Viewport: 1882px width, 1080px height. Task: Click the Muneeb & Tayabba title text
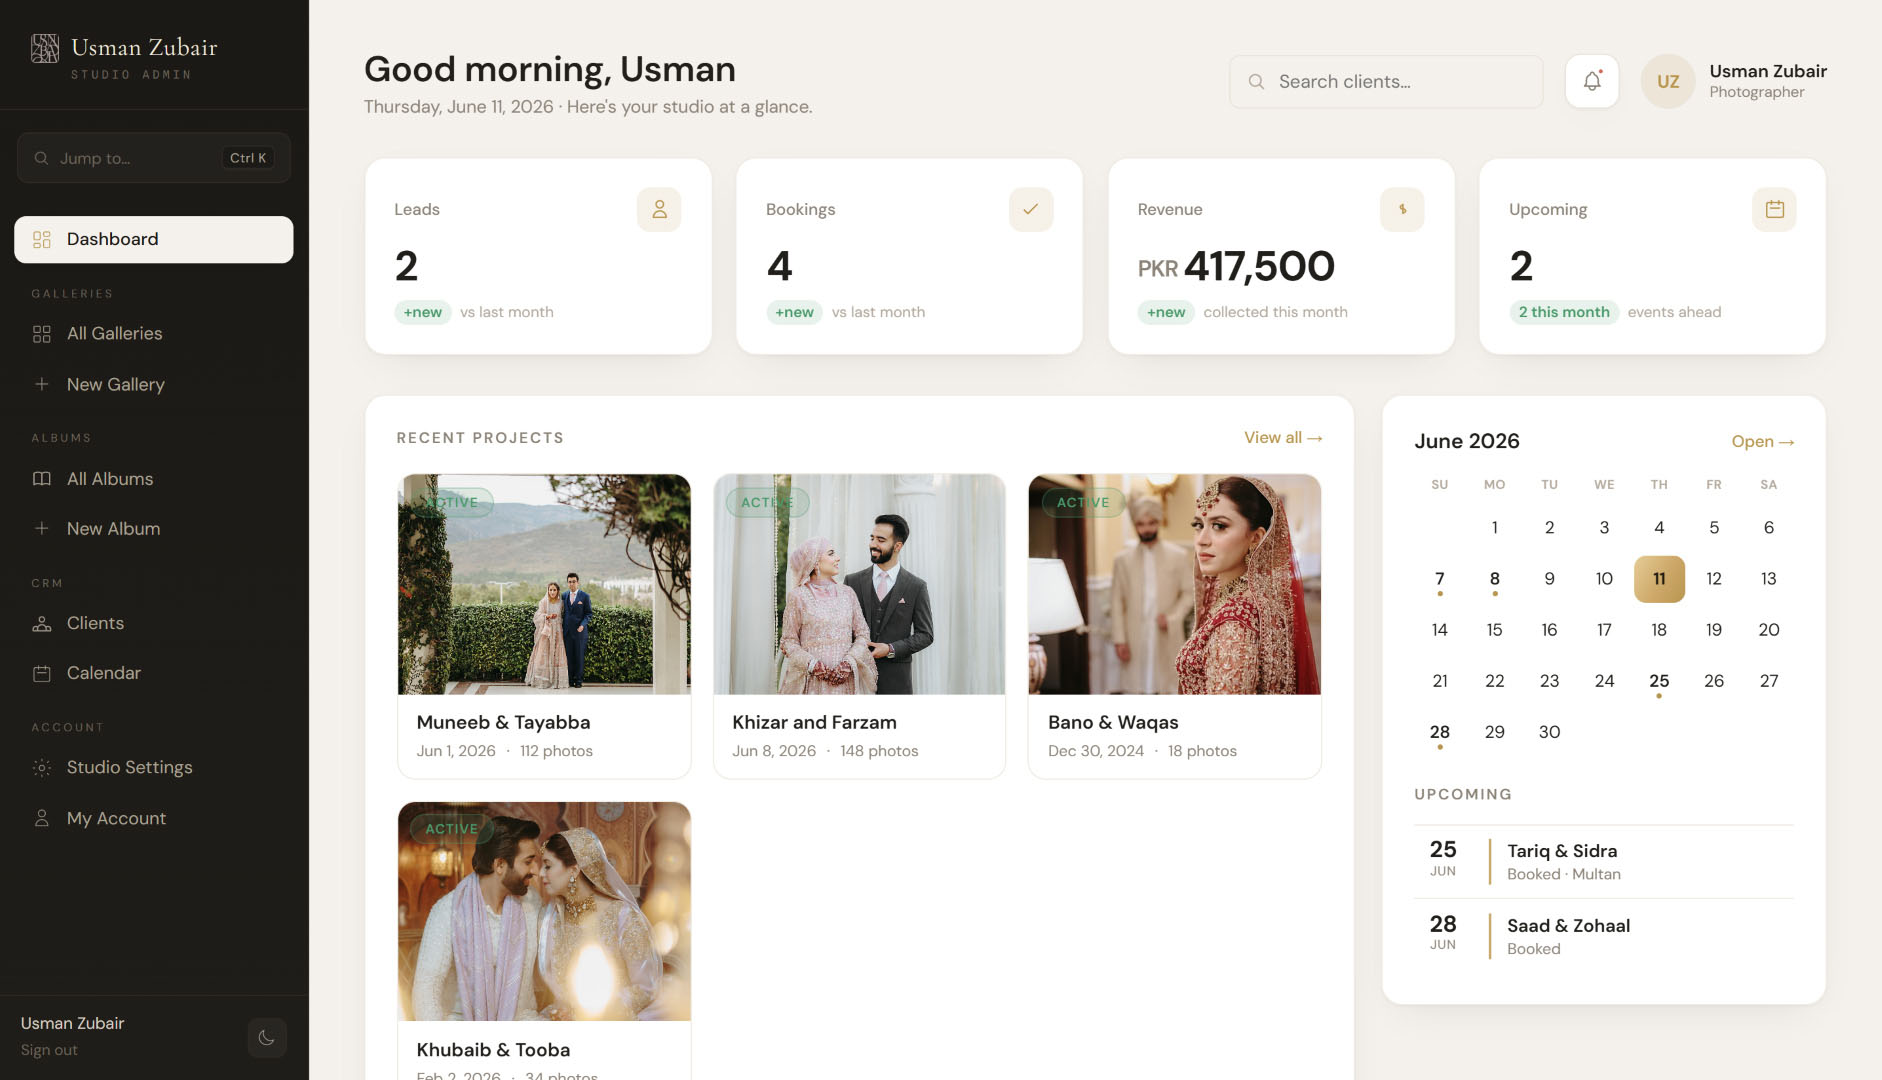tap(503, 722)
